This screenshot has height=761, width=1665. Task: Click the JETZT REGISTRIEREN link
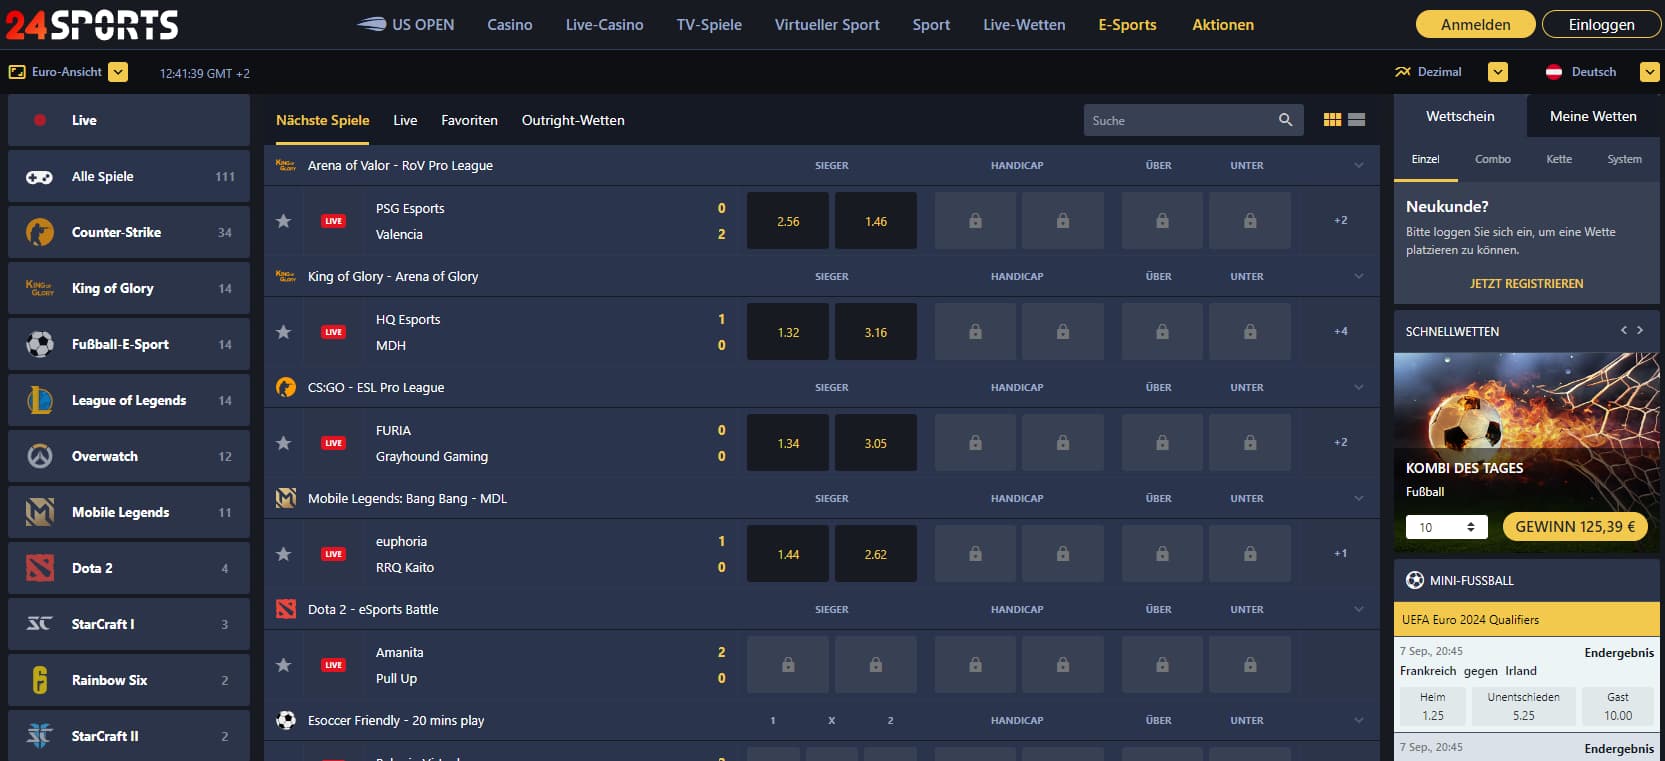[1526, 284]
